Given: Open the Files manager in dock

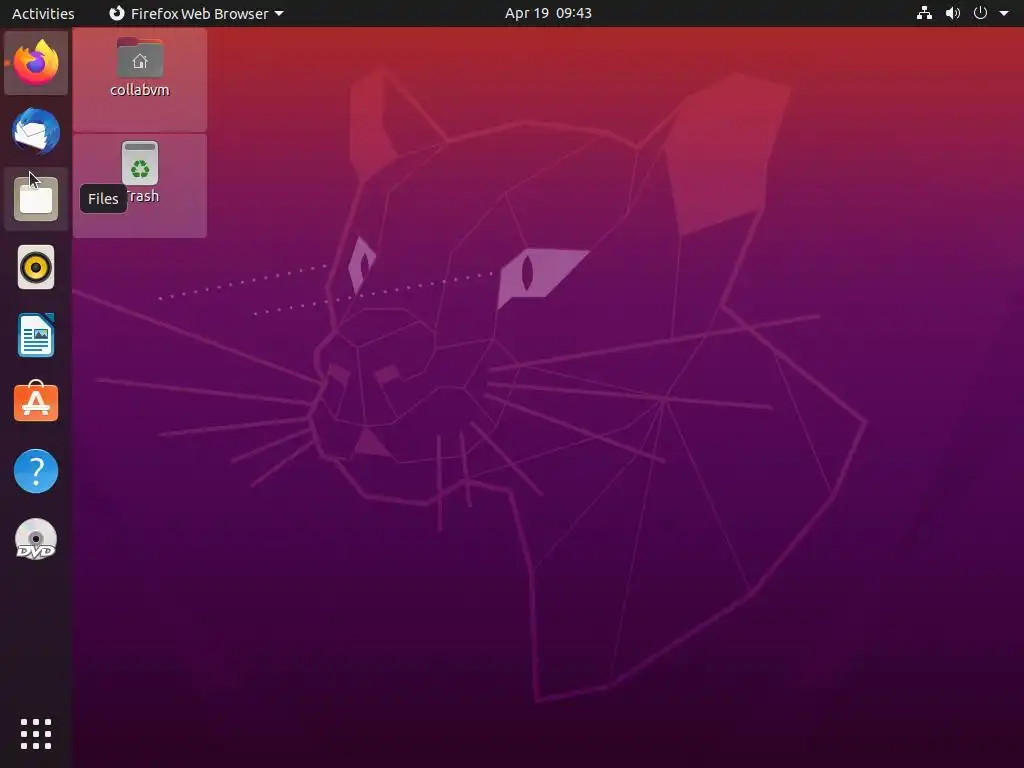Looking at the screenshot, I should tap(36, 199).
